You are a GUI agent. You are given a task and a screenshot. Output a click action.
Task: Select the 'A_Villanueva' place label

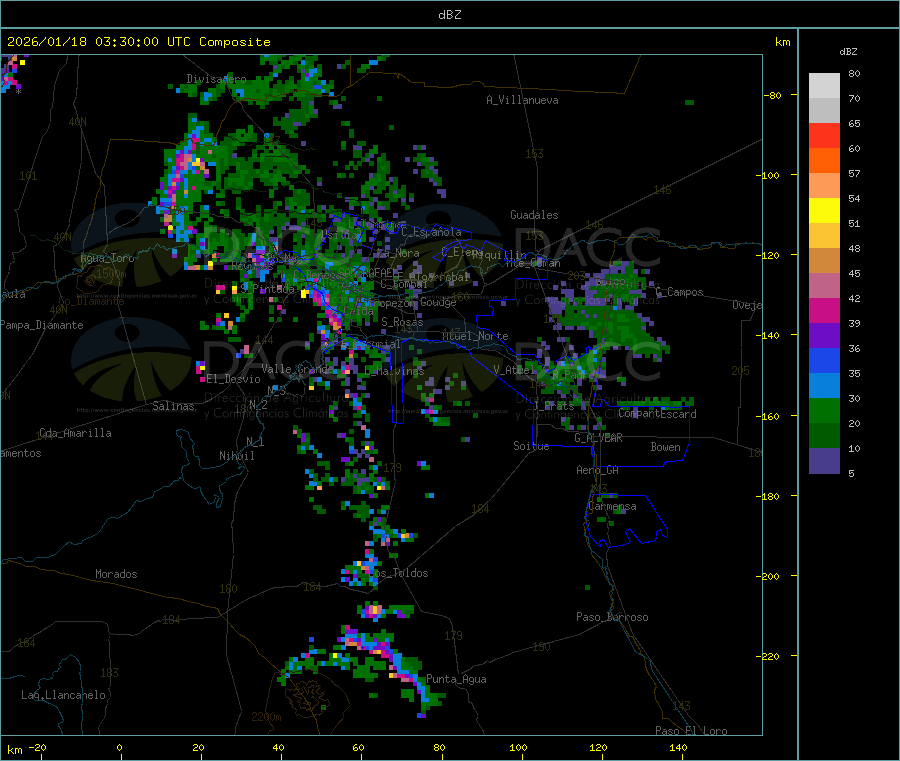tap(522, 100)
